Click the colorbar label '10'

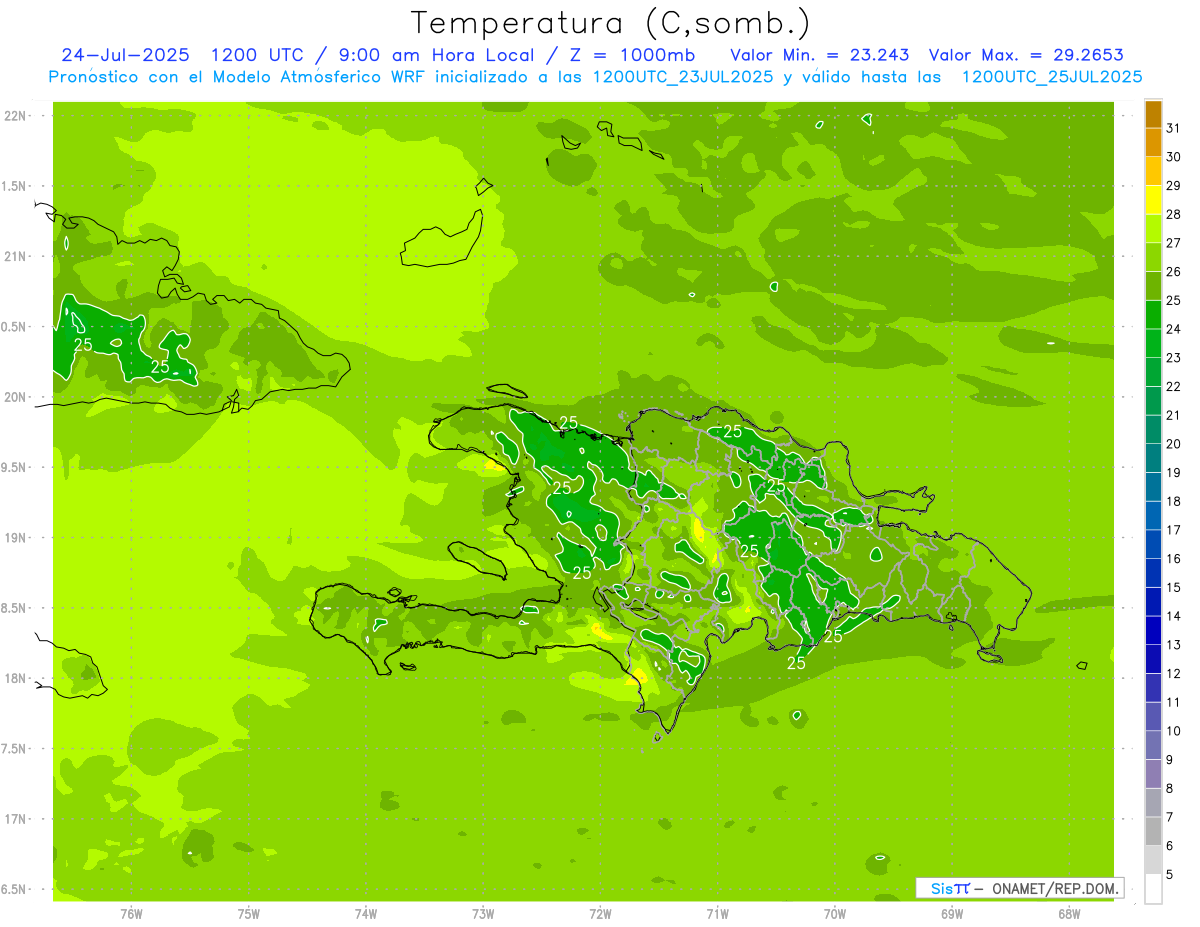pos(1174,731)
